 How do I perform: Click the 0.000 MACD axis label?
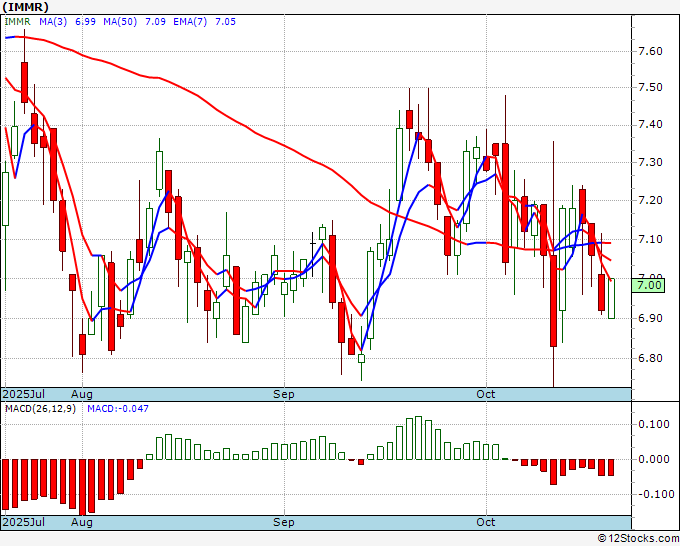click(654, 459)
